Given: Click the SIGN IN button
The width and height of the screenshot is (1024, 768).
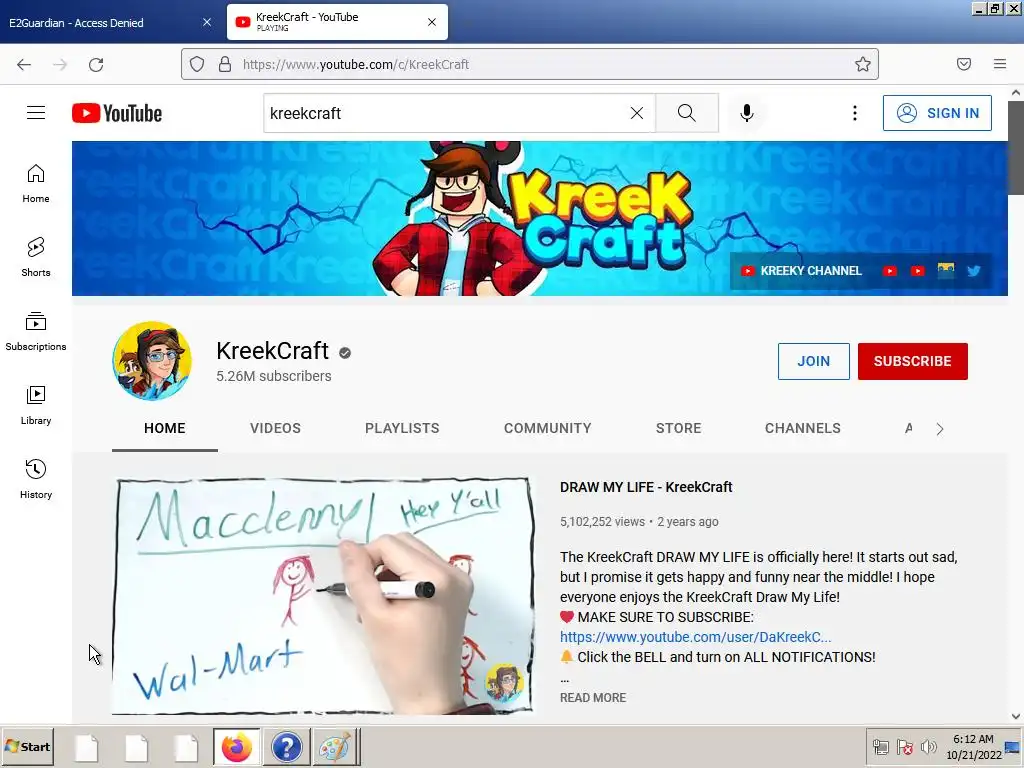Looking at the screenshot, I should click(x=937, y=113).
